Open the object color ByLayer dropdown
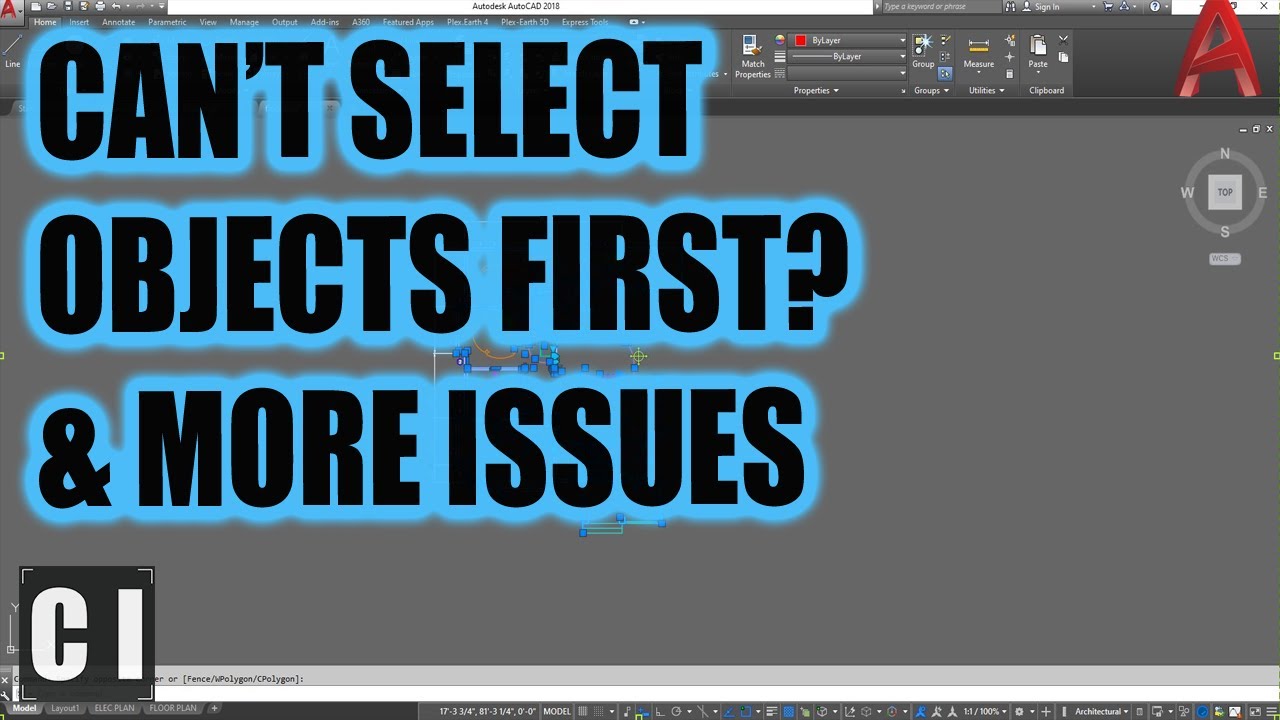 coord(848,40)
